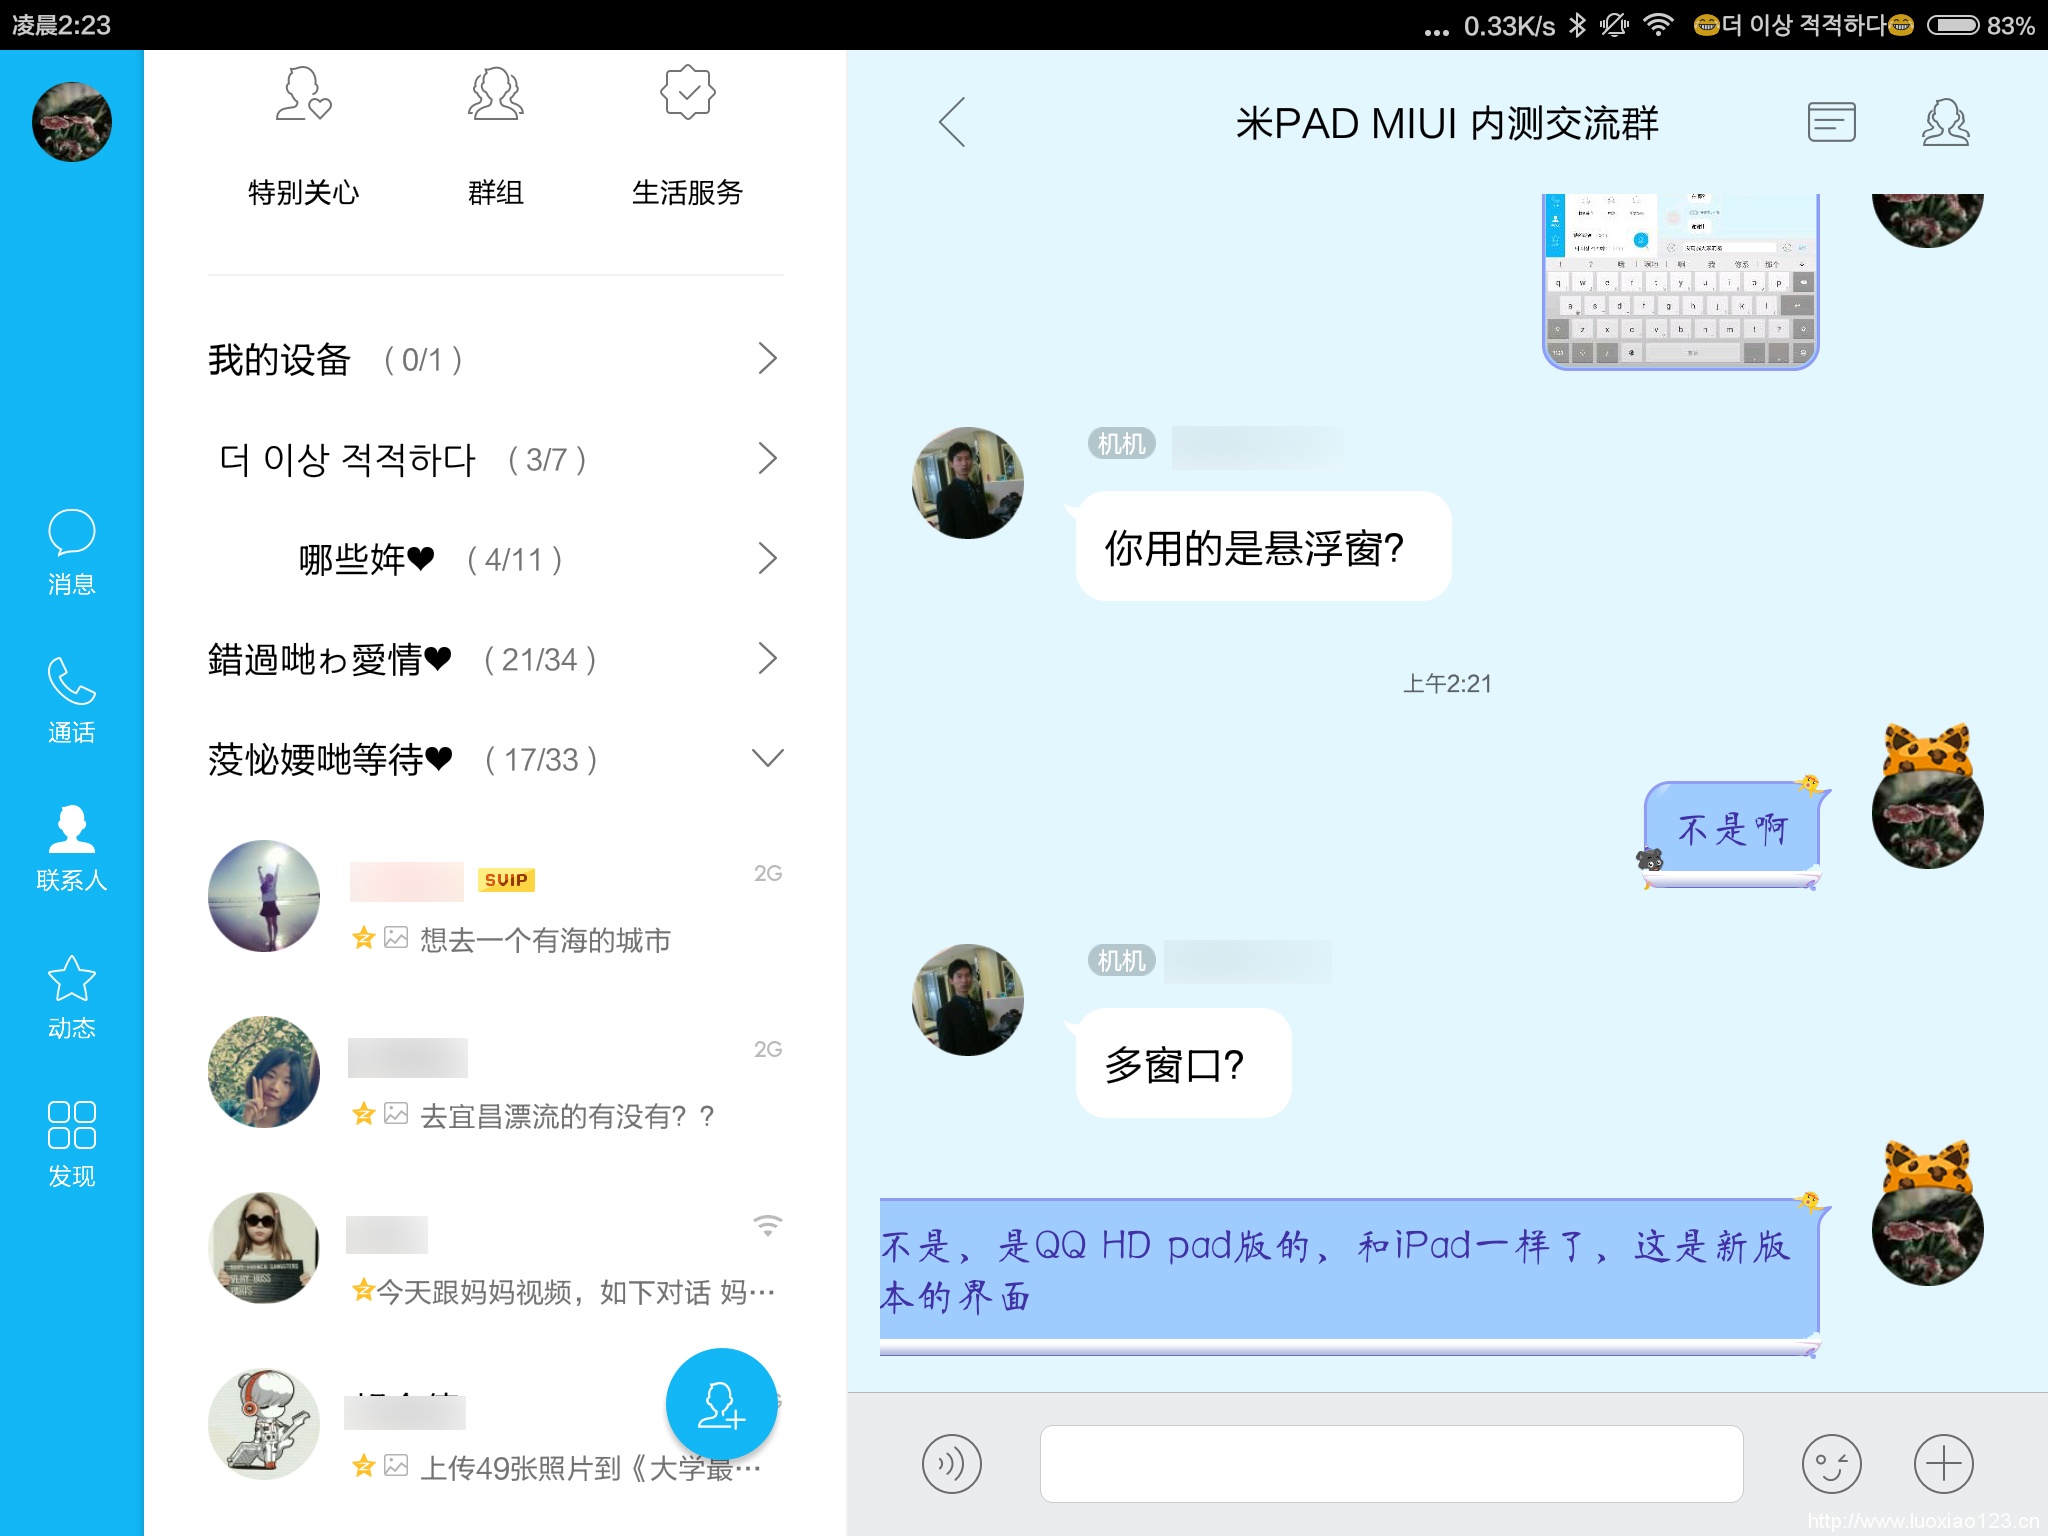The height and width of the screenshot is (1536, 2048).
Task: Open the emoji picker
Action: (1831, 1464)
